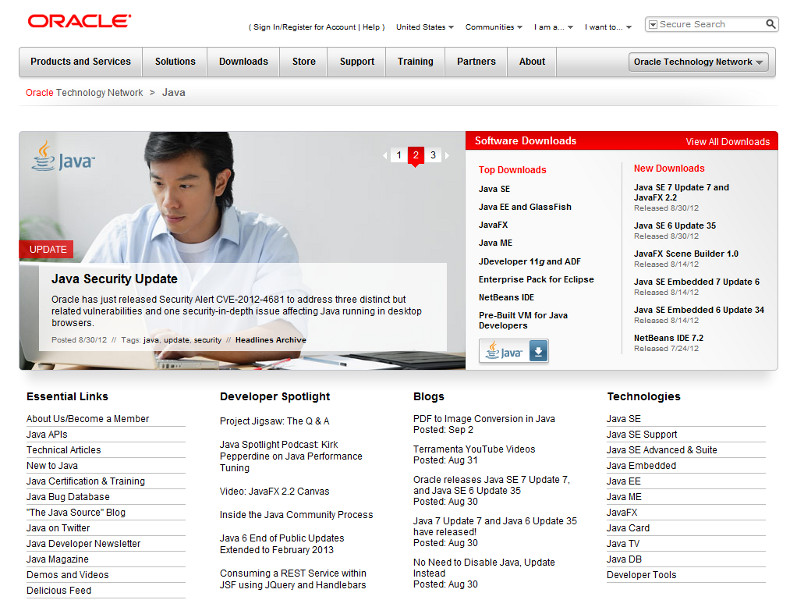
Task: Open Inside the Java Community Process
Action: 296,515
